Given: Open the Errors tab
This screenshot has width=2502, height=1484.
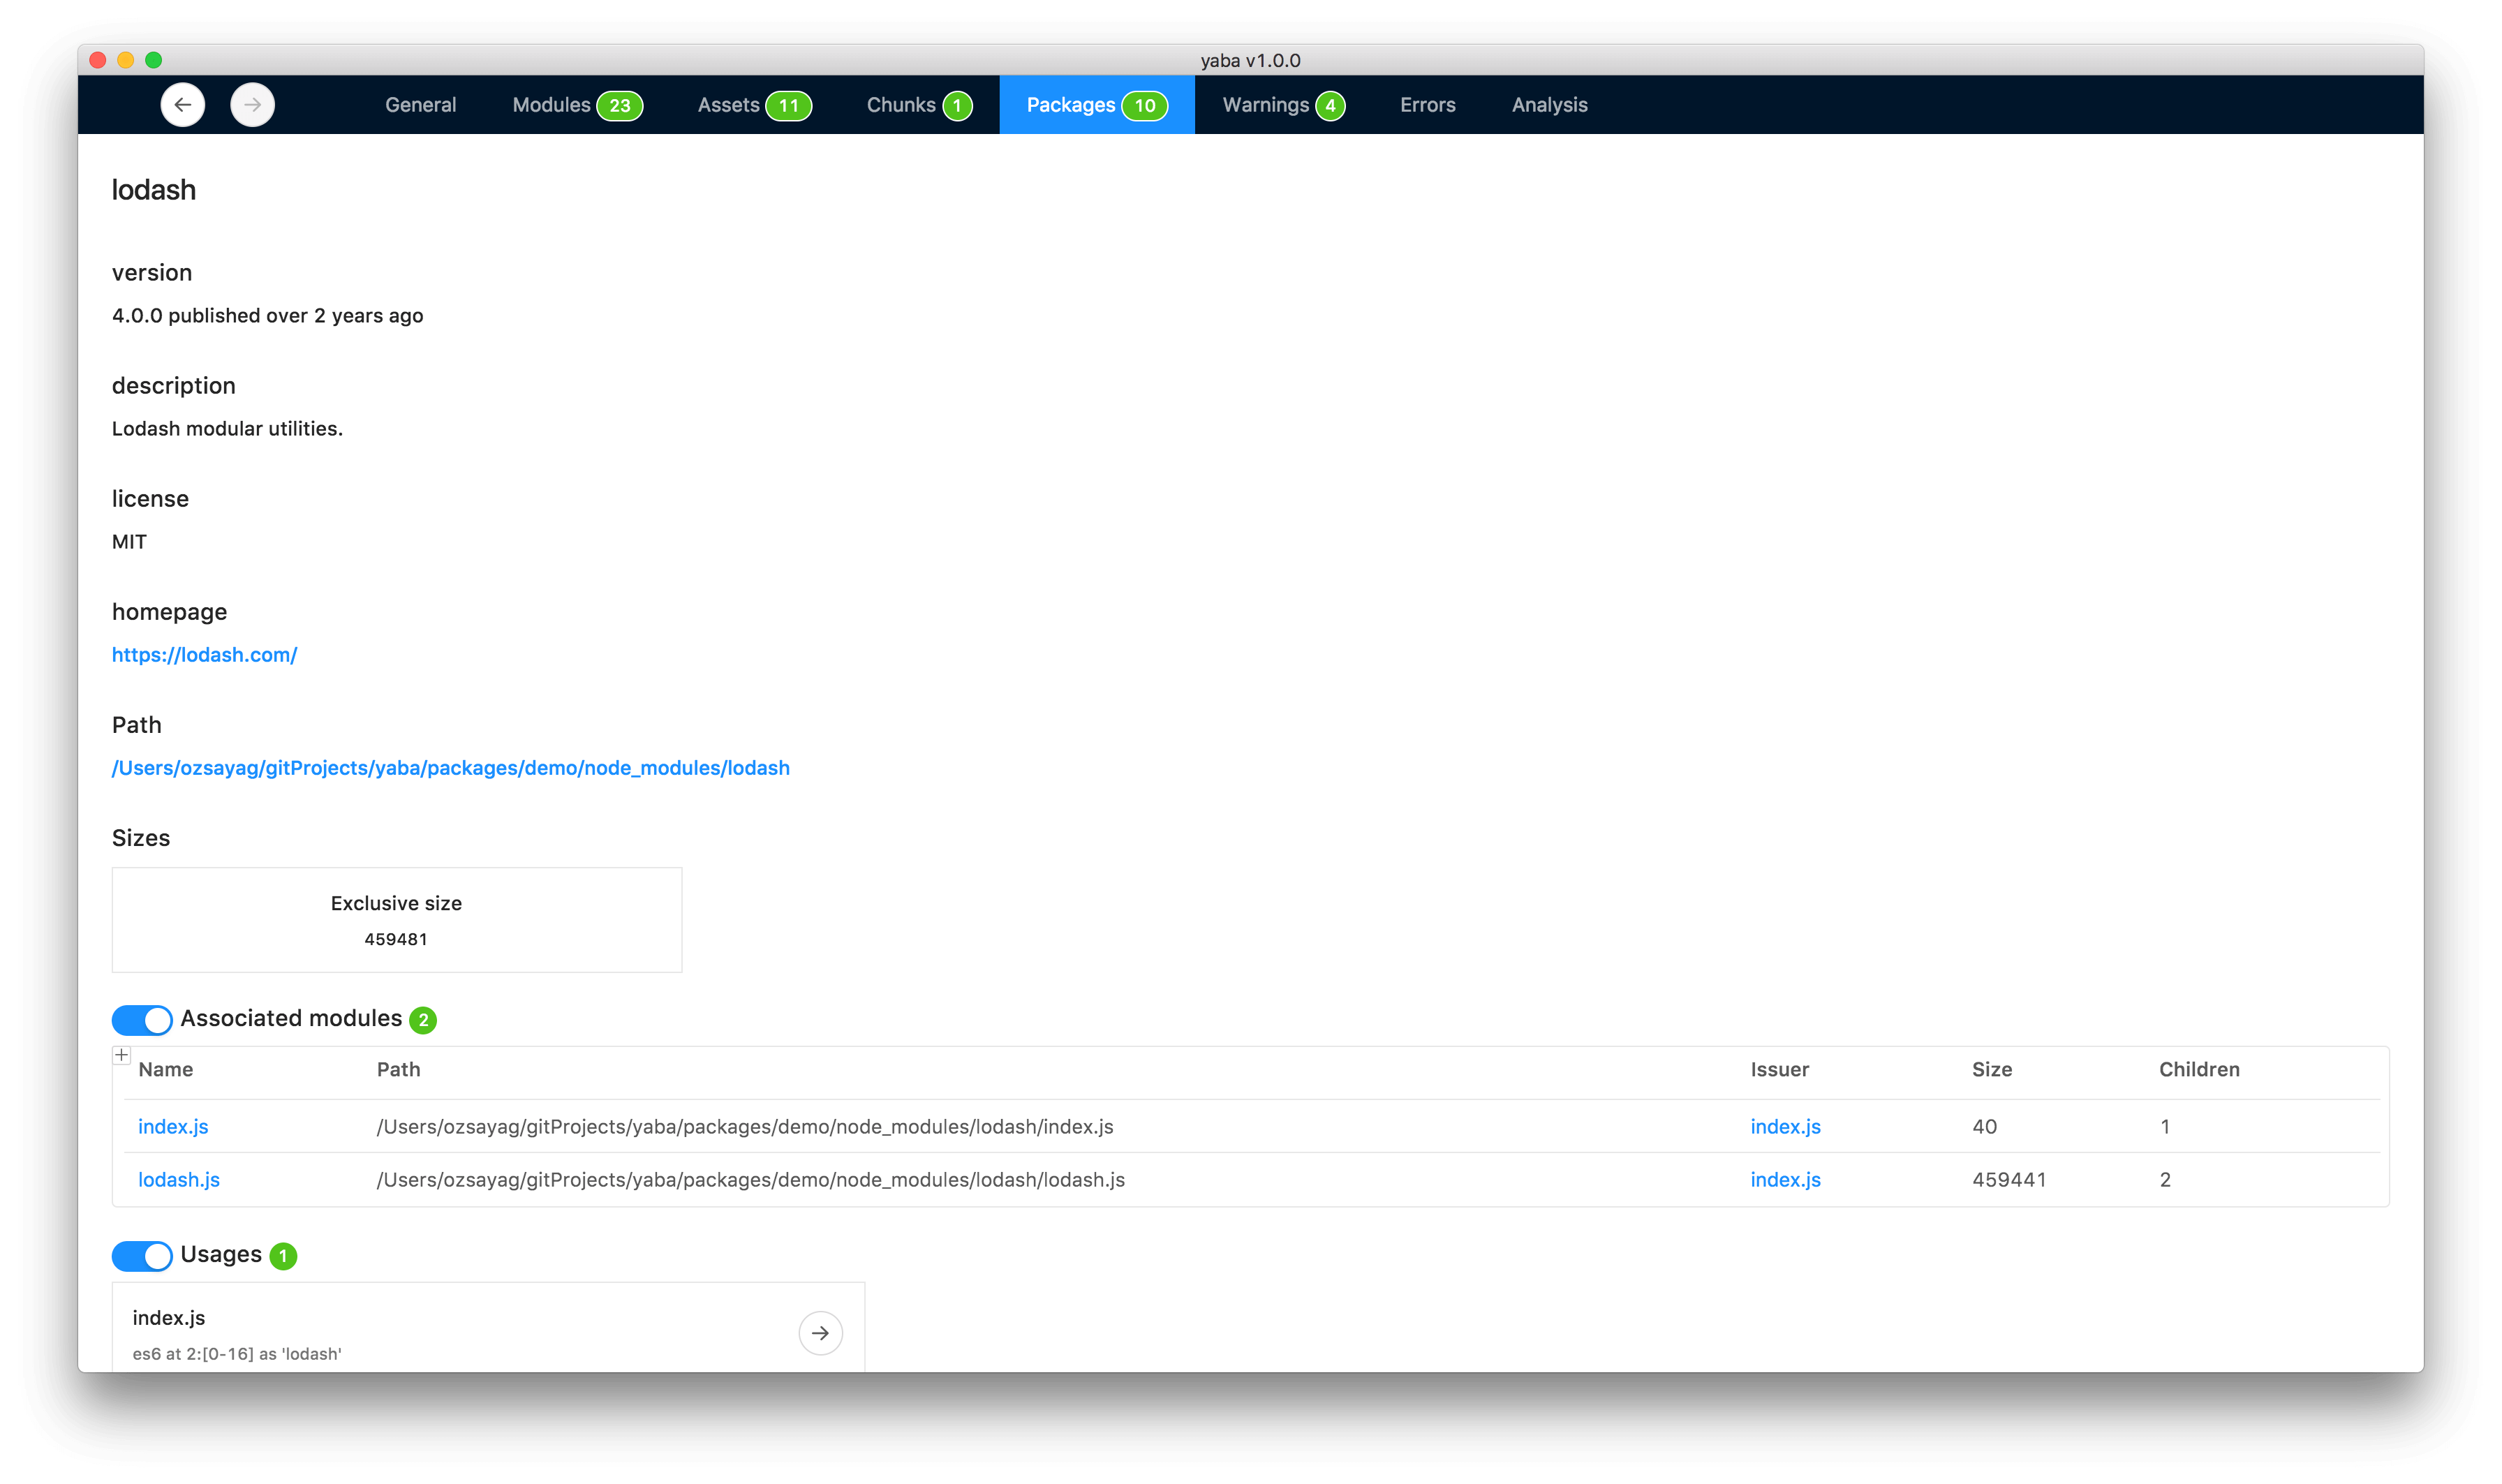Looking at the screenshot, I should pyautogui.click(x=1427, y=105).
